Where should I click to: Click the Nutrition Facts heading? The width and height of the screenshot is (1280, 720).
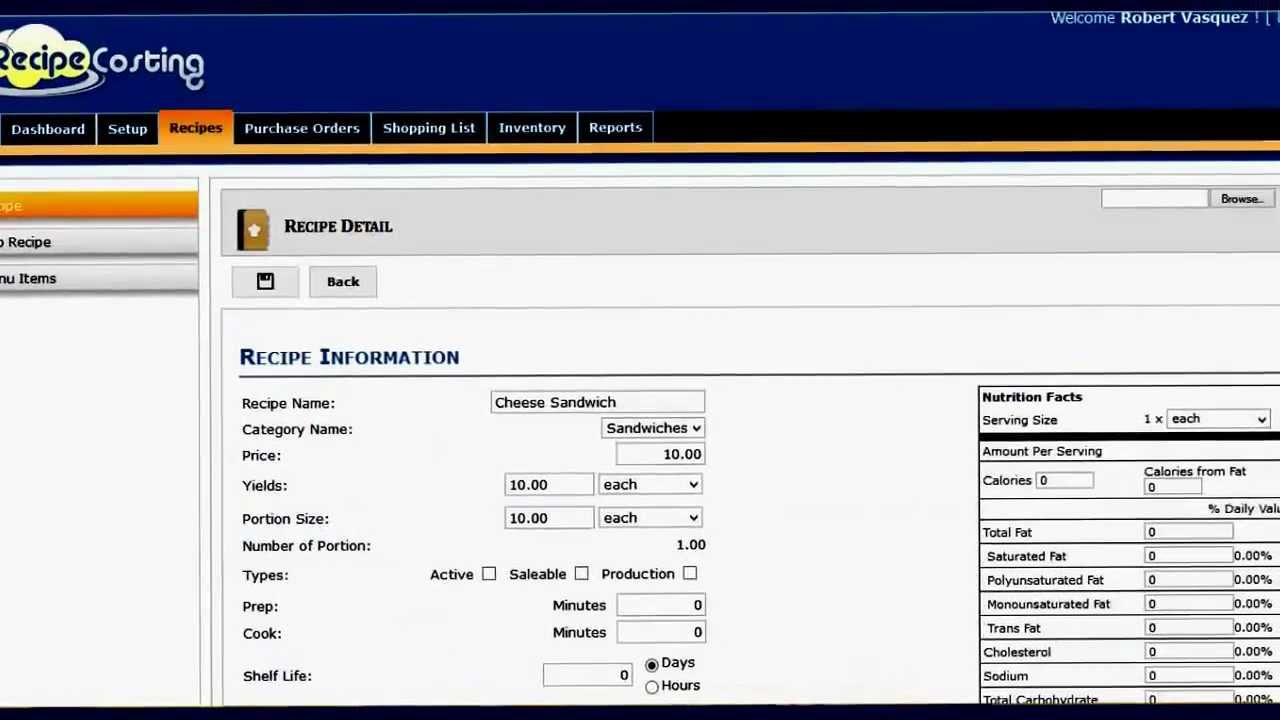coord(1032,397)
